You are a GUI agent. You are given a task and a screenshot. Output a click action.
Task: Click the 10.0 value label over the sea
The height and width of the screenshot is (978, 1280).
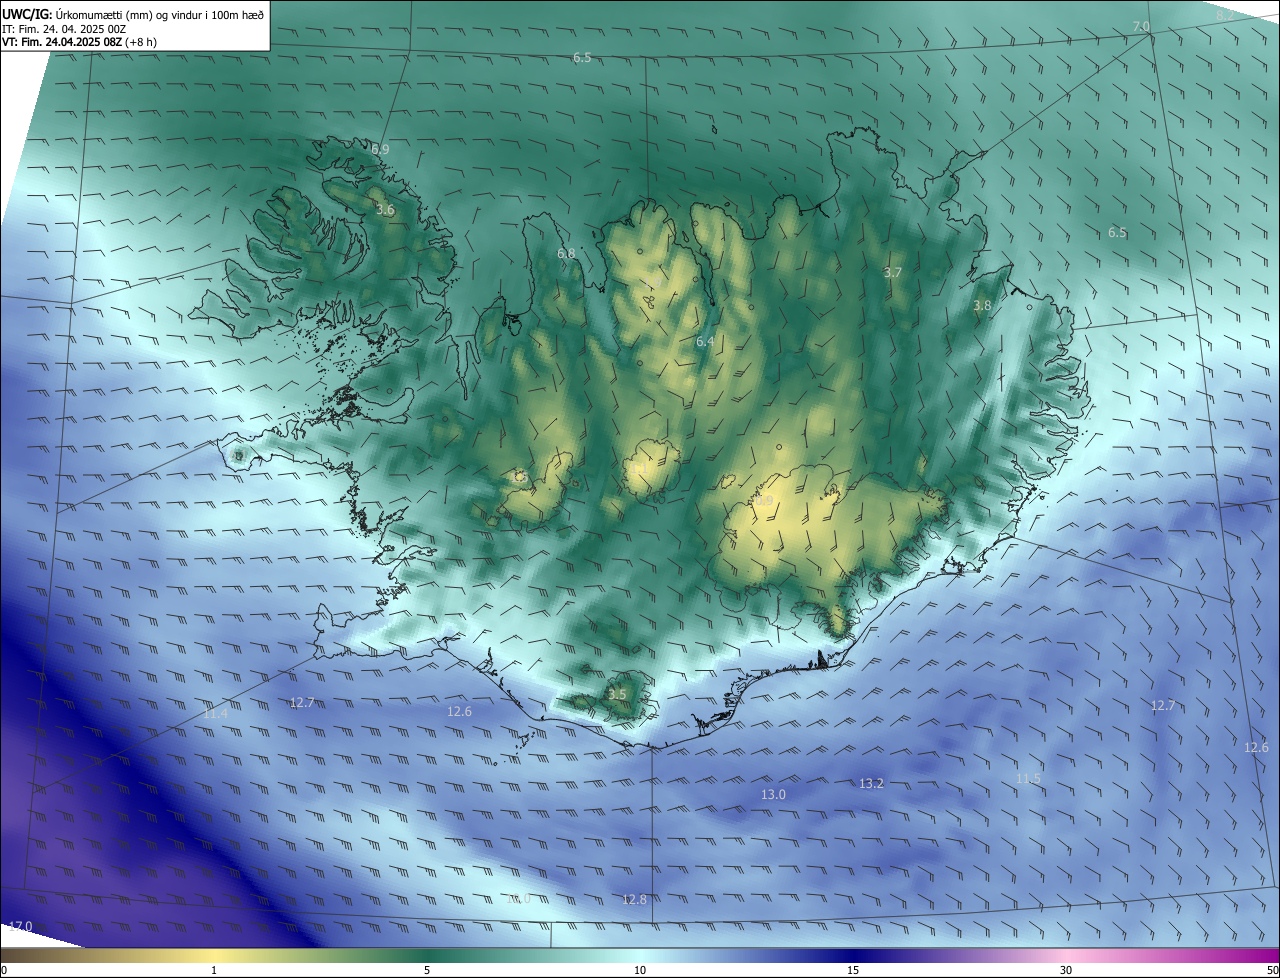519,898
